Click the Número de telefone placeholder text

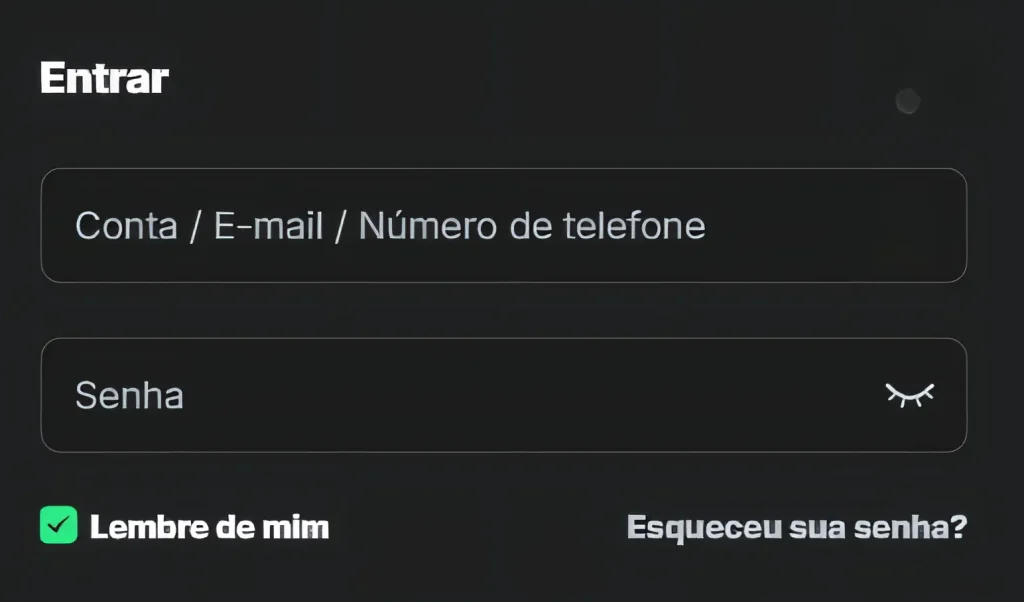(532, 226)
